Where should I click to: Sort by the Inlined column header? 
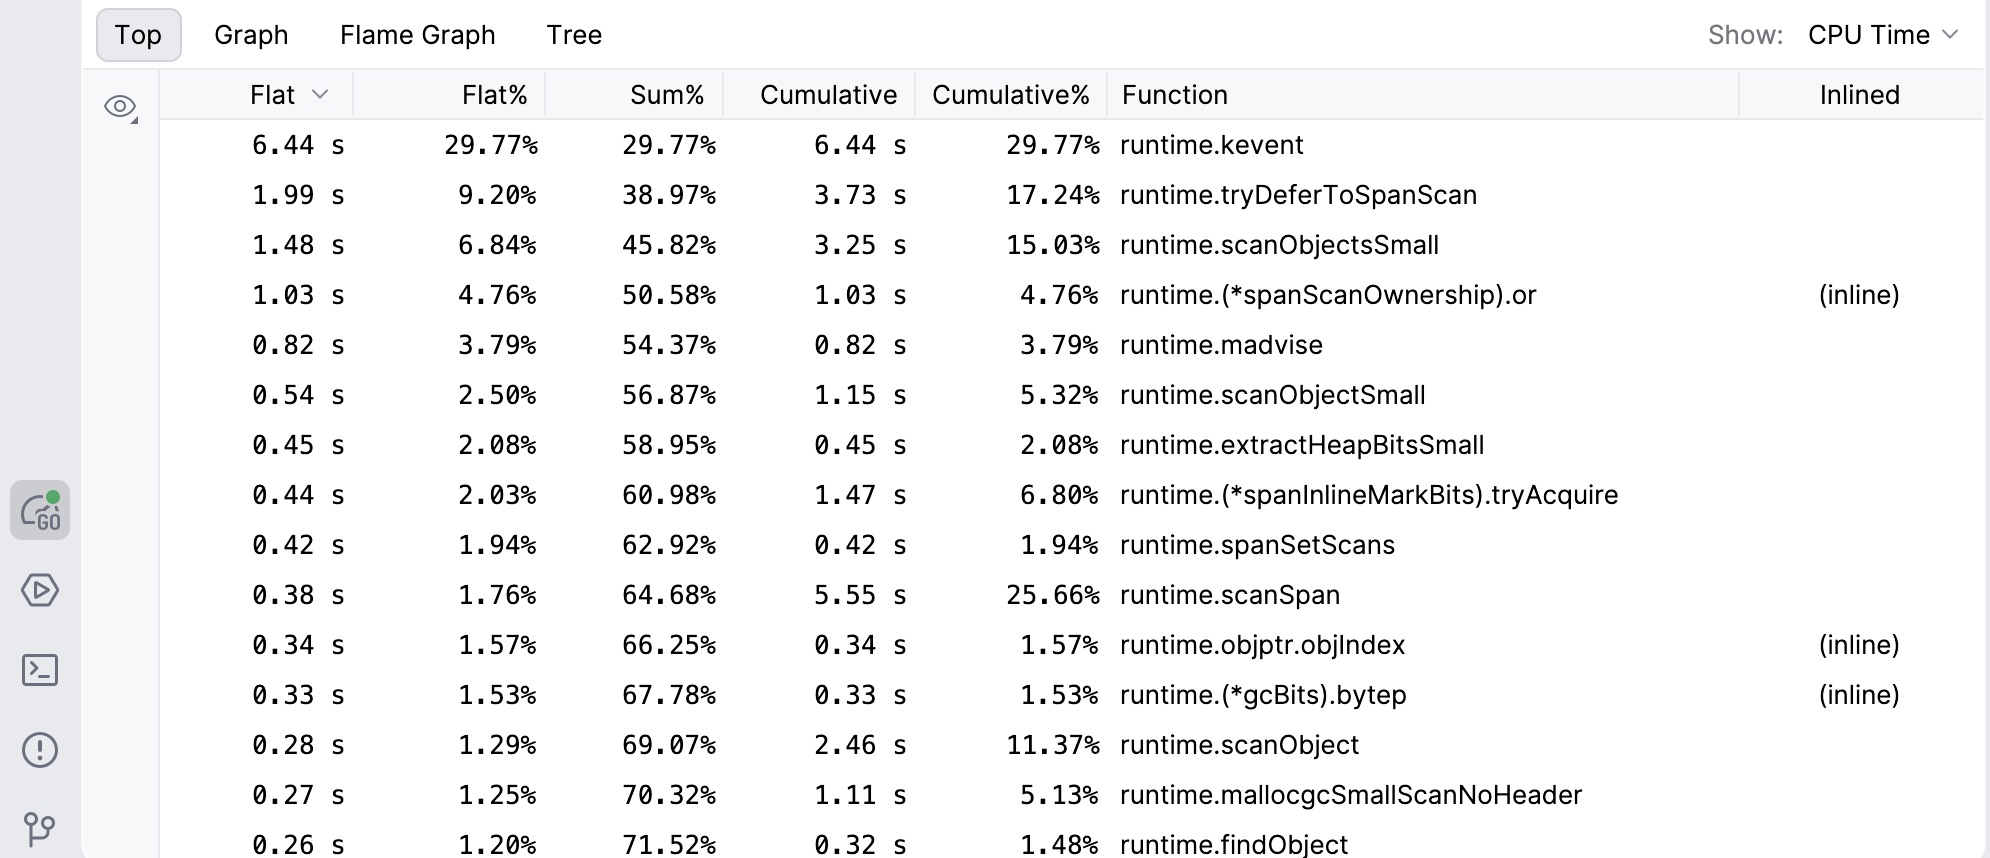(x=1859, y=95)
